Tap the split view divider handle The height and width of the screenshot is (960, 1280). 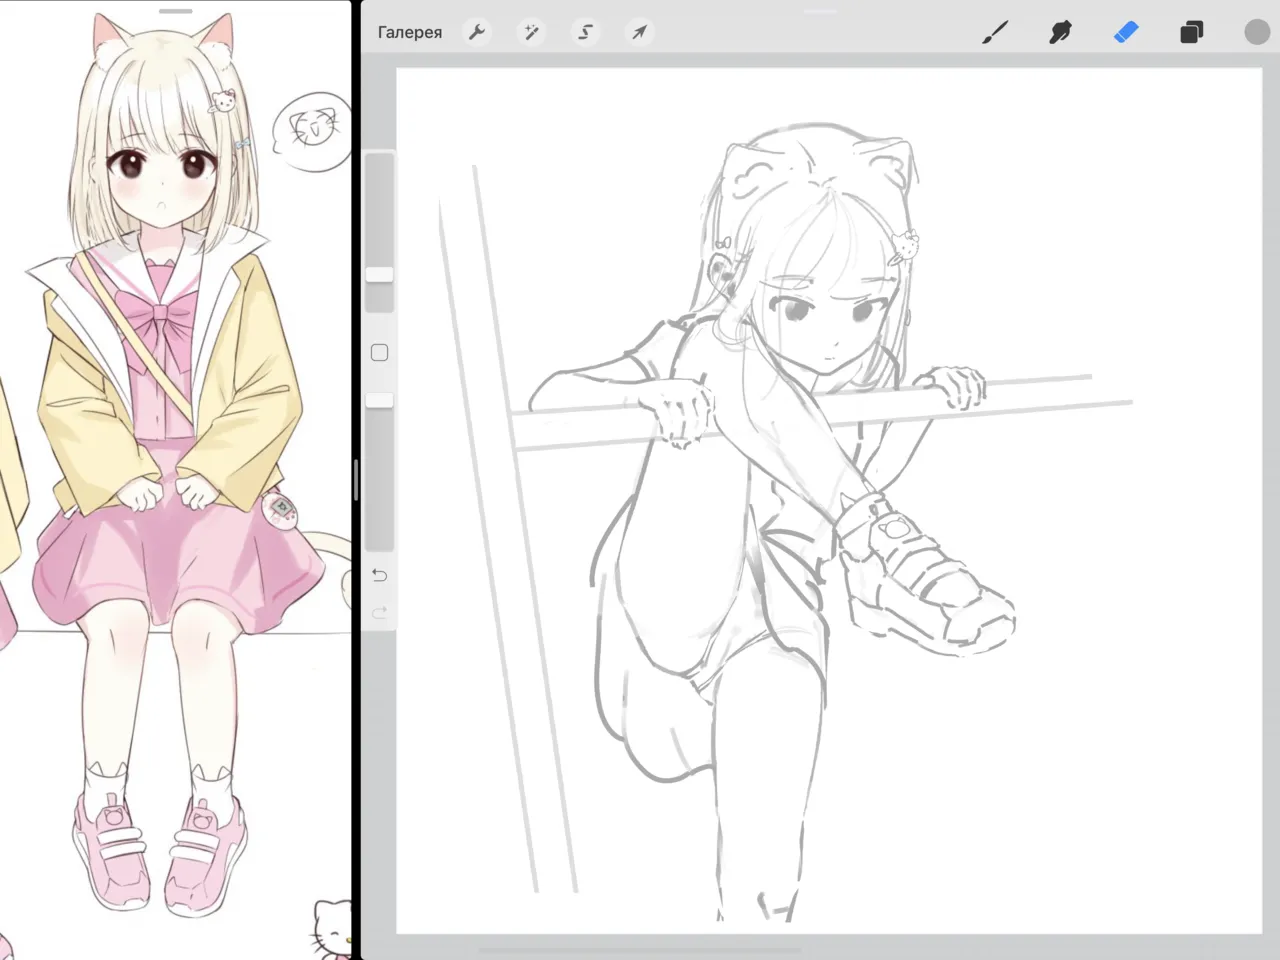point(356,480)
